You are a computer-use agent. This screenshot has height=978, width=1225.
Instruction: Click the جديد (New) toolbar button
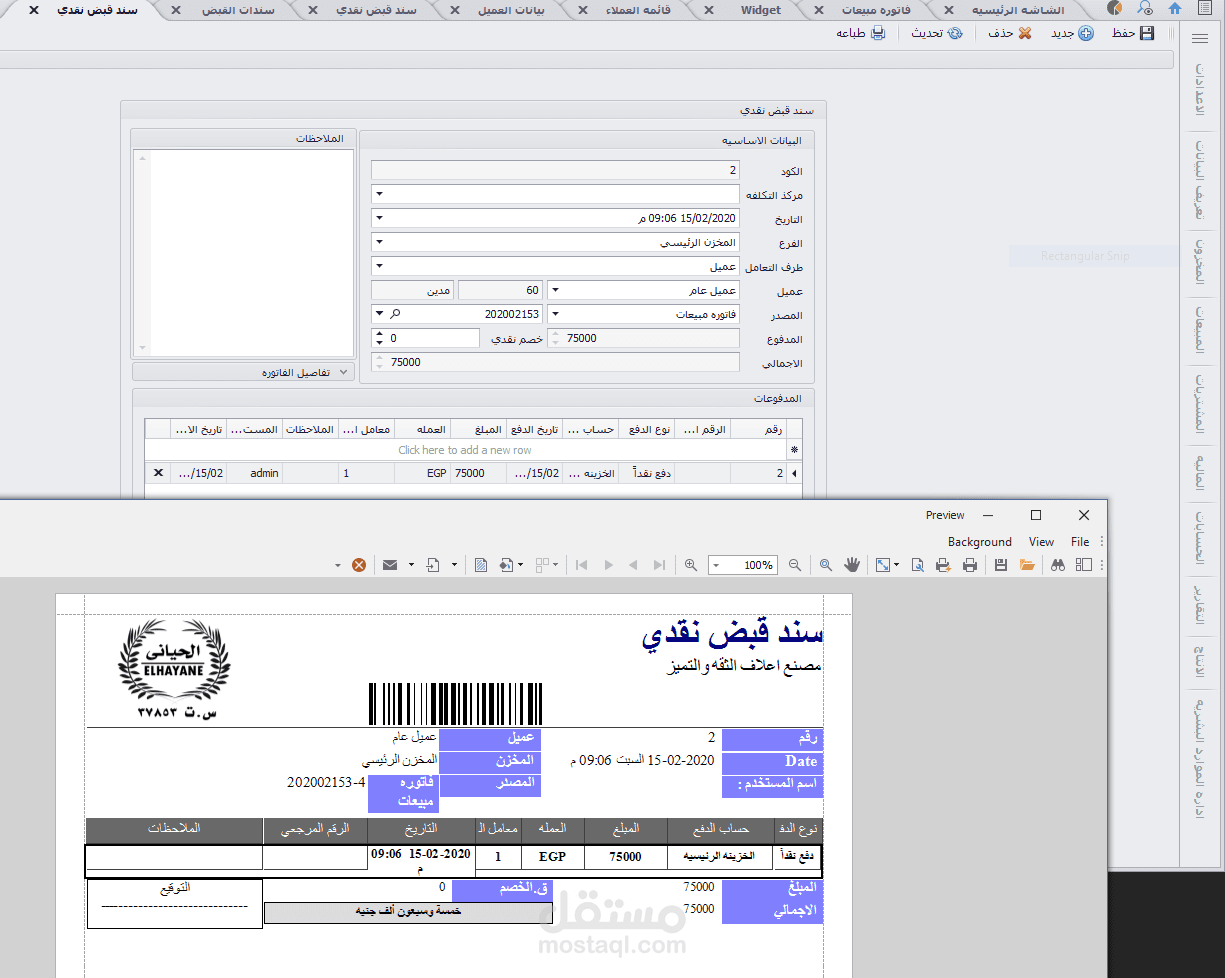click(x=1072, y=33)
